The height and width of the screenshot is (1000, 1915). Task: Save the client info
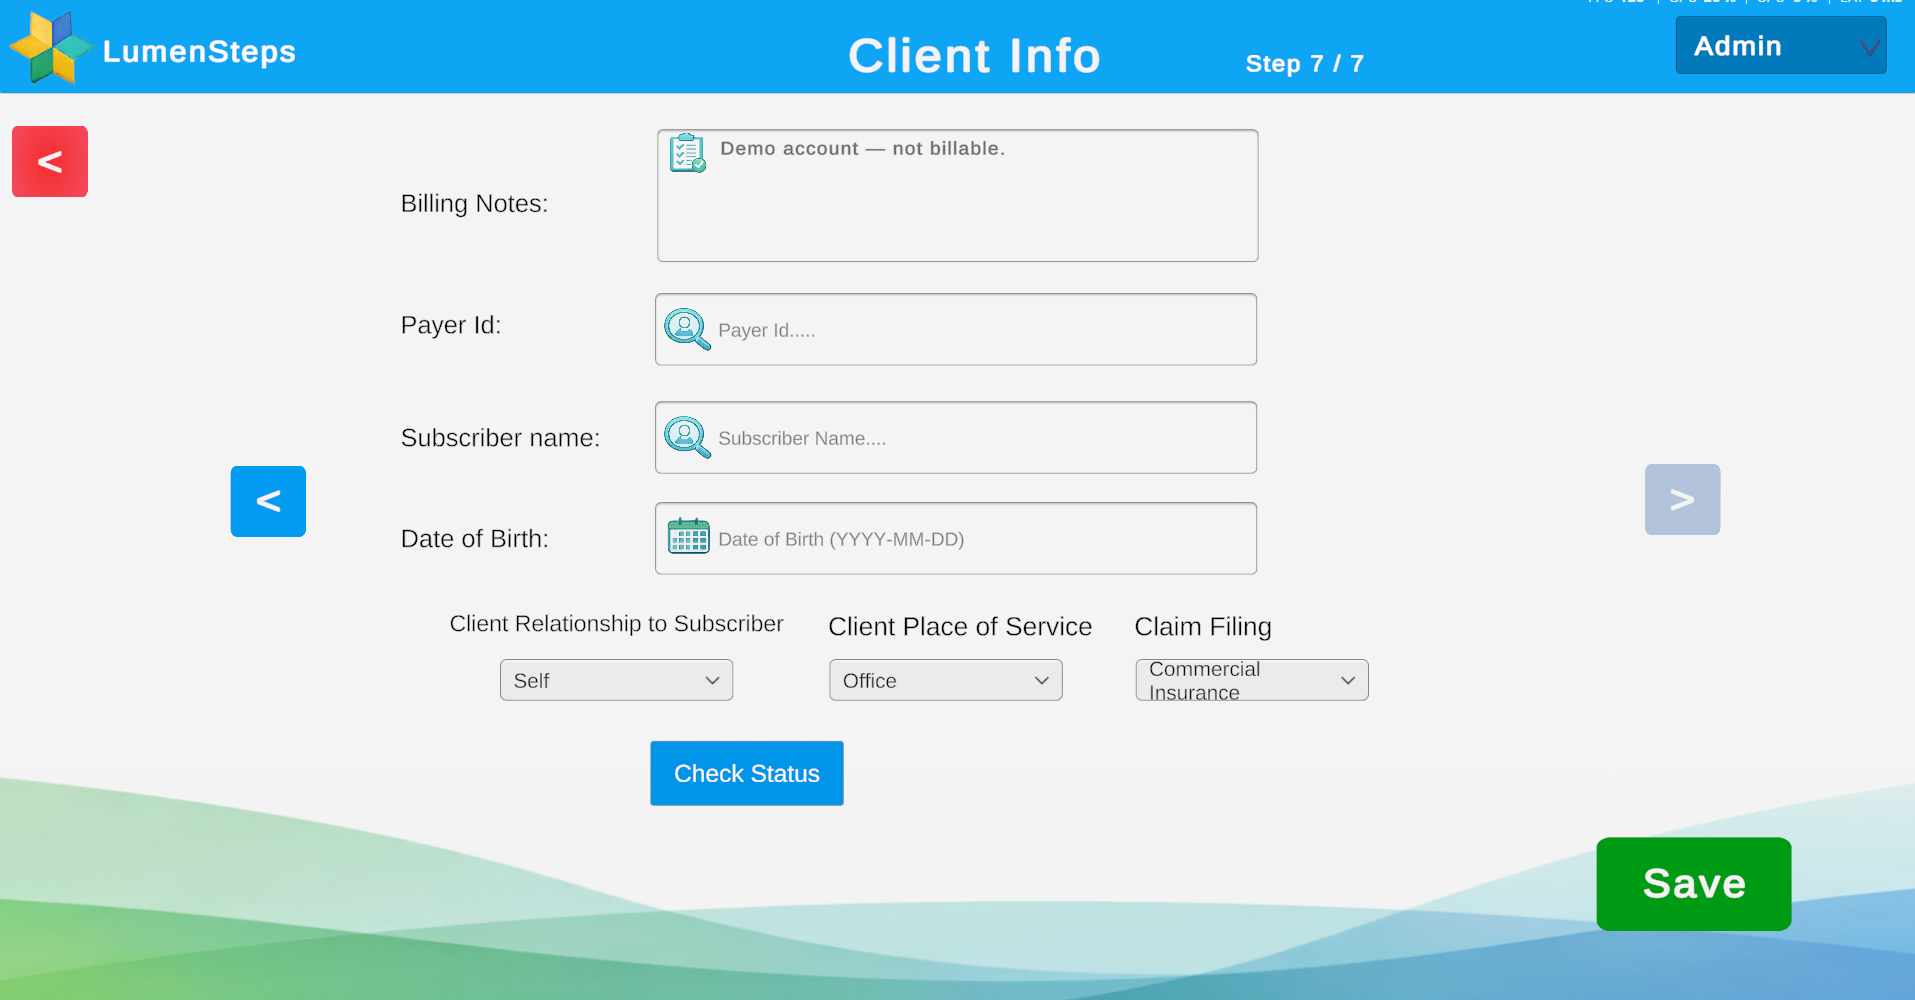pyautogui.click(x=1694, y=884)
